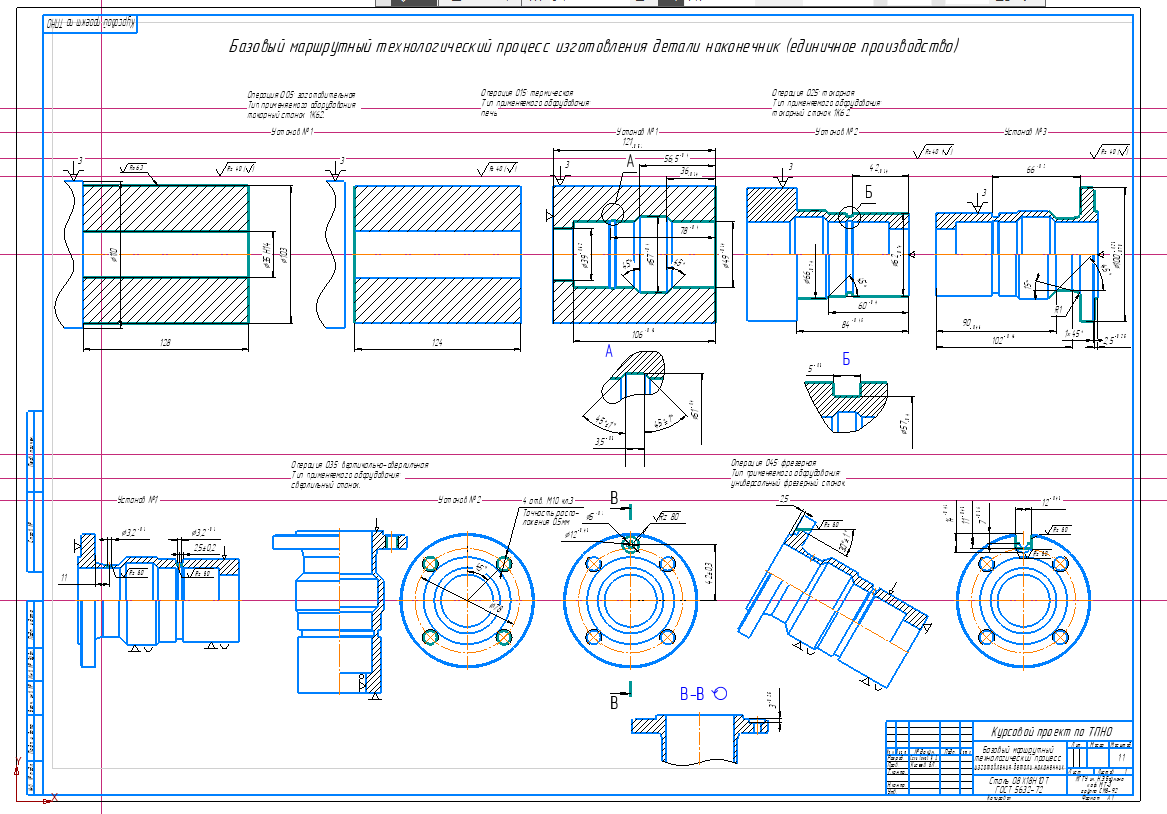
Task: Select the blue detail view label A
Action: pos(609,351)
